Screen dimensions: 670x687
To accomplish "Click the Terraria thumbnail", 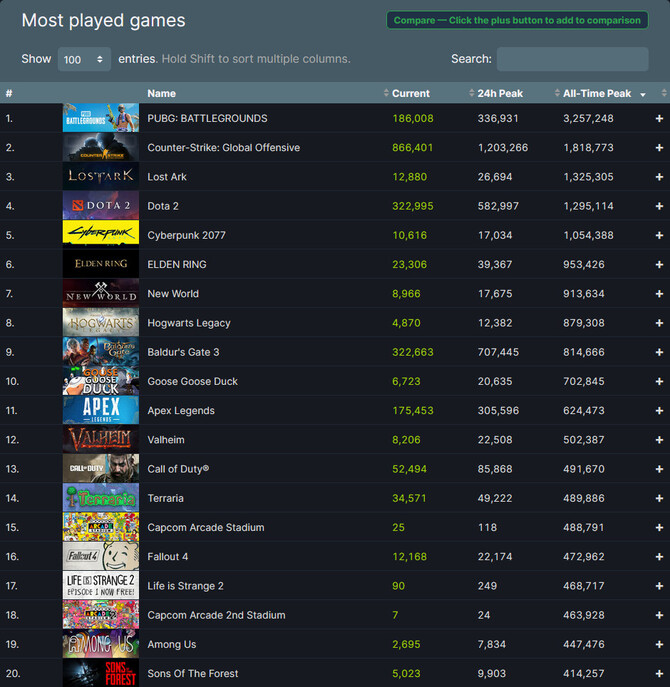I will click(101, 497).
